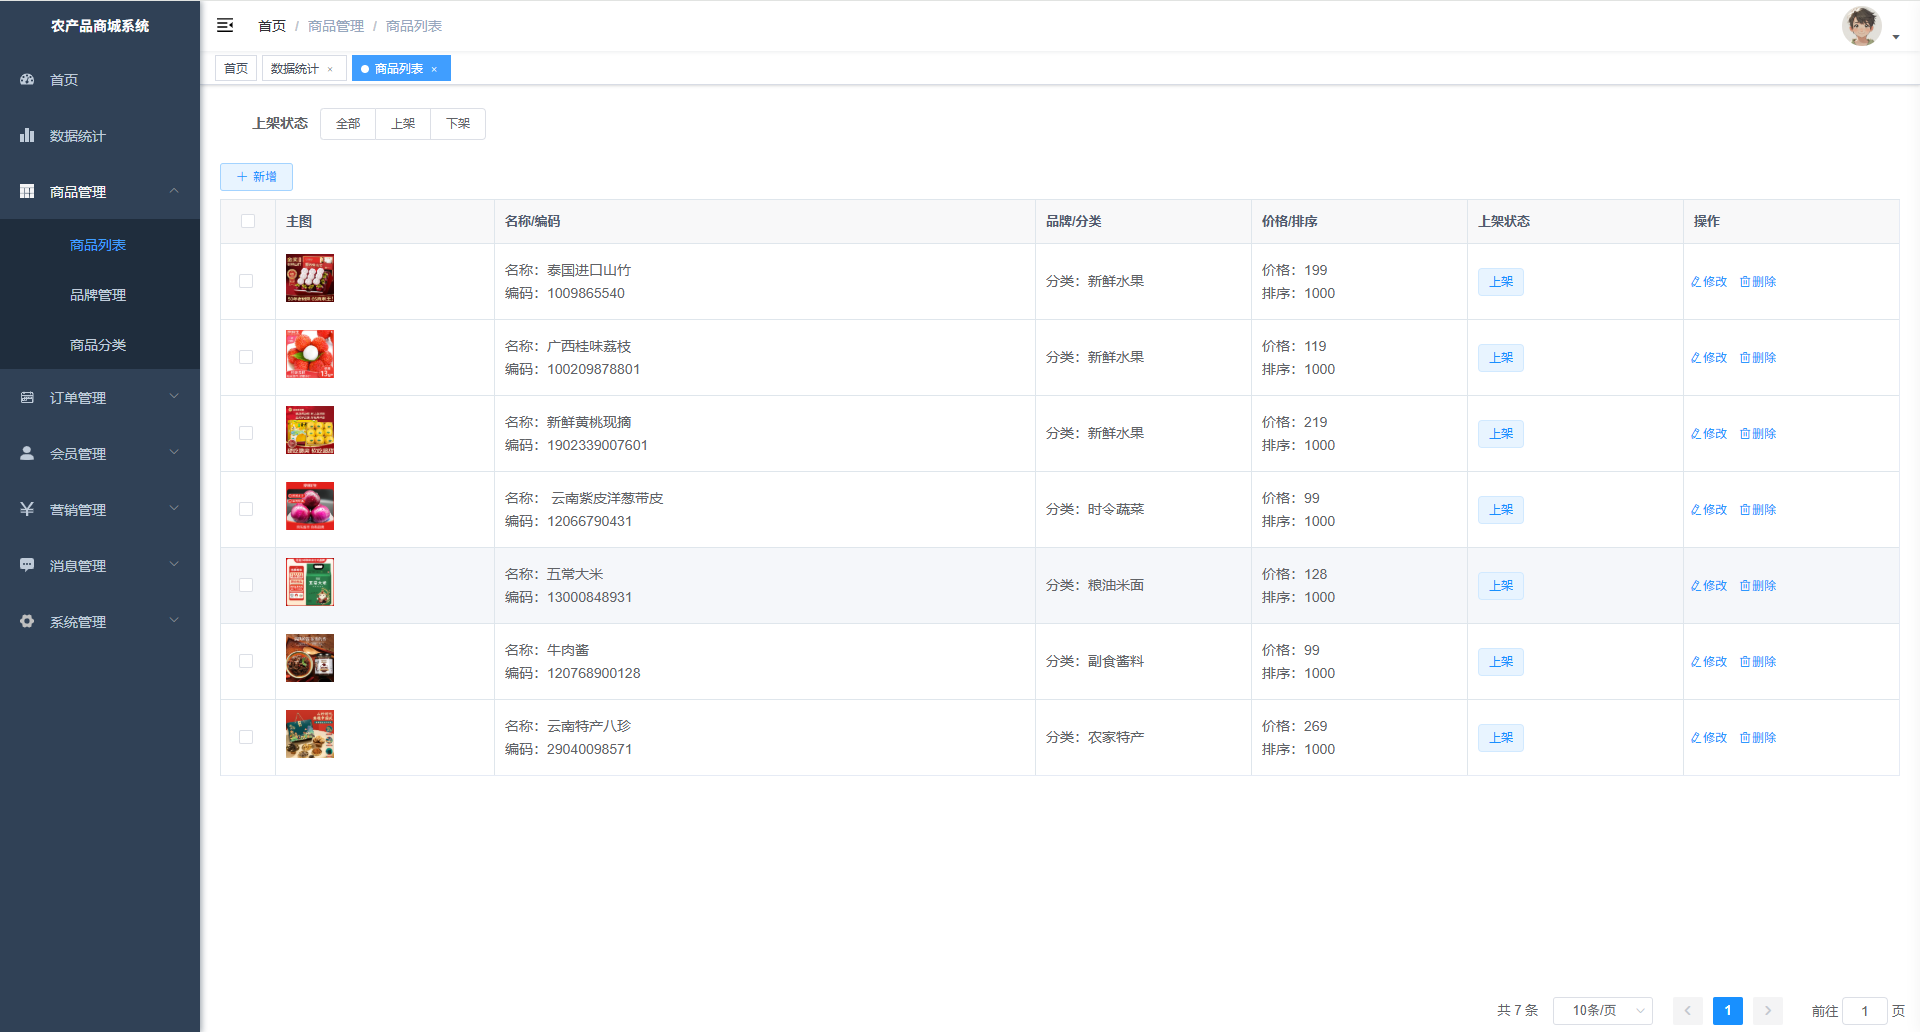Expand the 营销管理 sidebar menu

point(100,510)
